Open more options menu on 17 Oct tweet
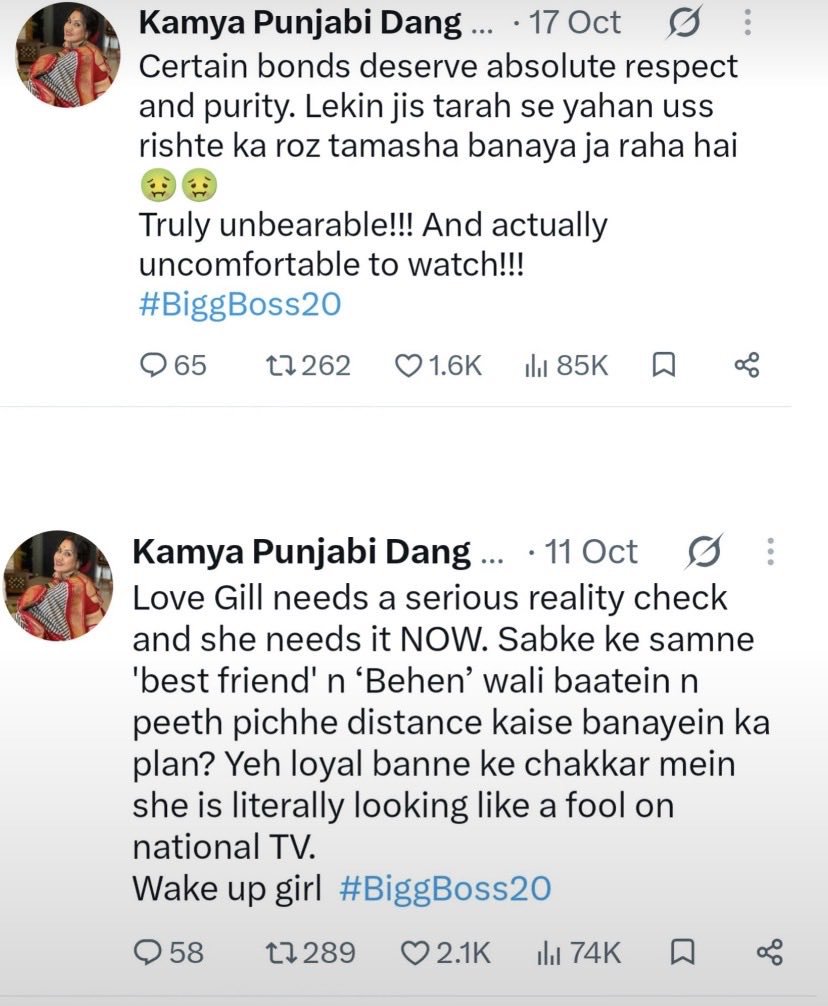The height and width of the screenshot is (1006, 828). (747, 22)
